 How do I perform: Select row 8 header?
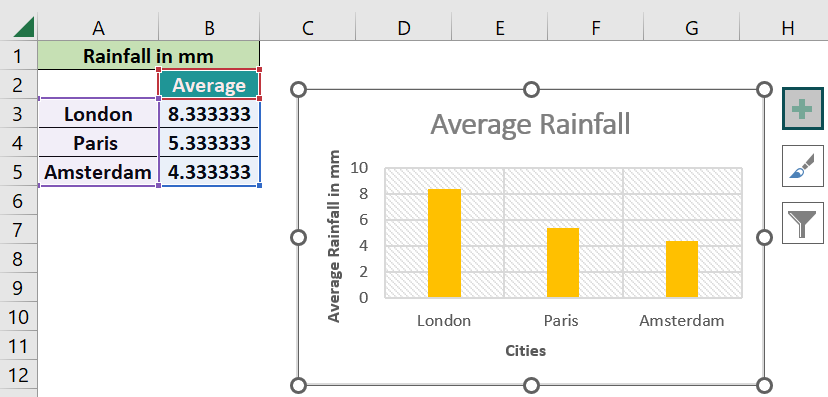tap(18, 259)
